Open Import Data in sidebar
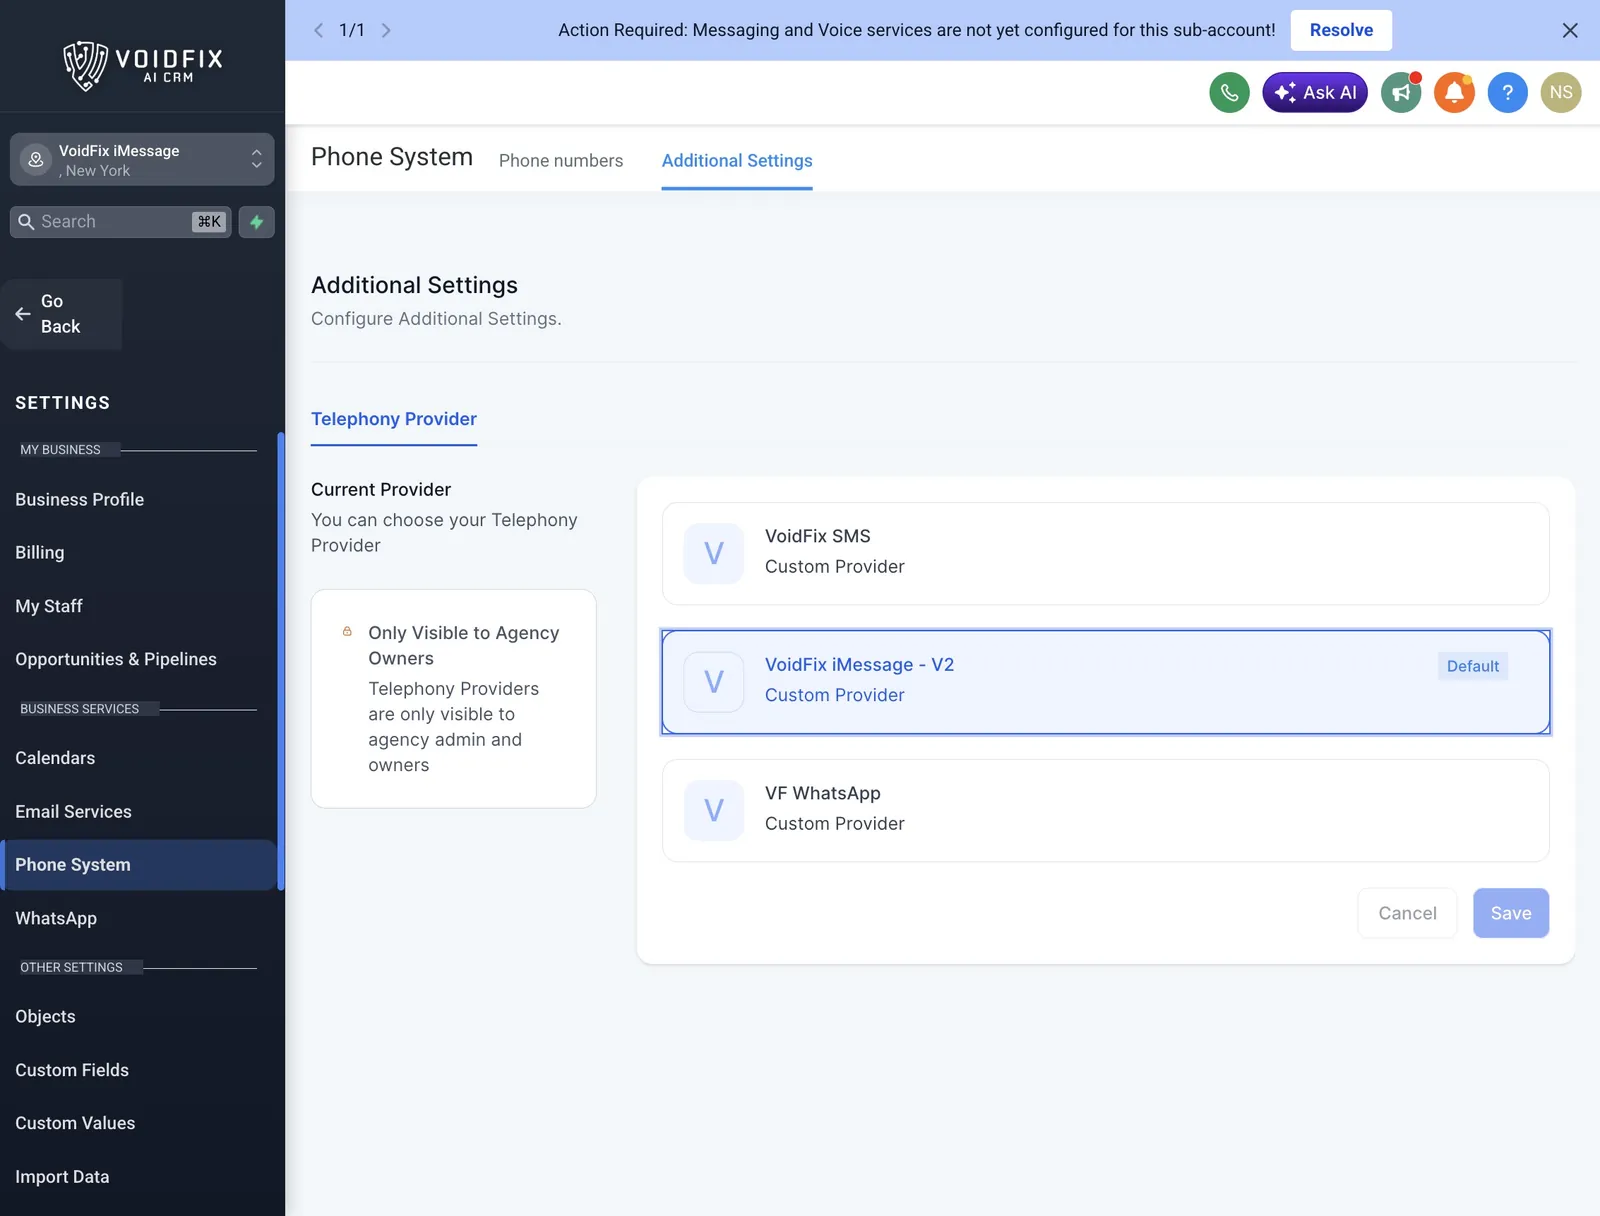Screen dimensions: 1600x1216 [x=63, y=1177]
